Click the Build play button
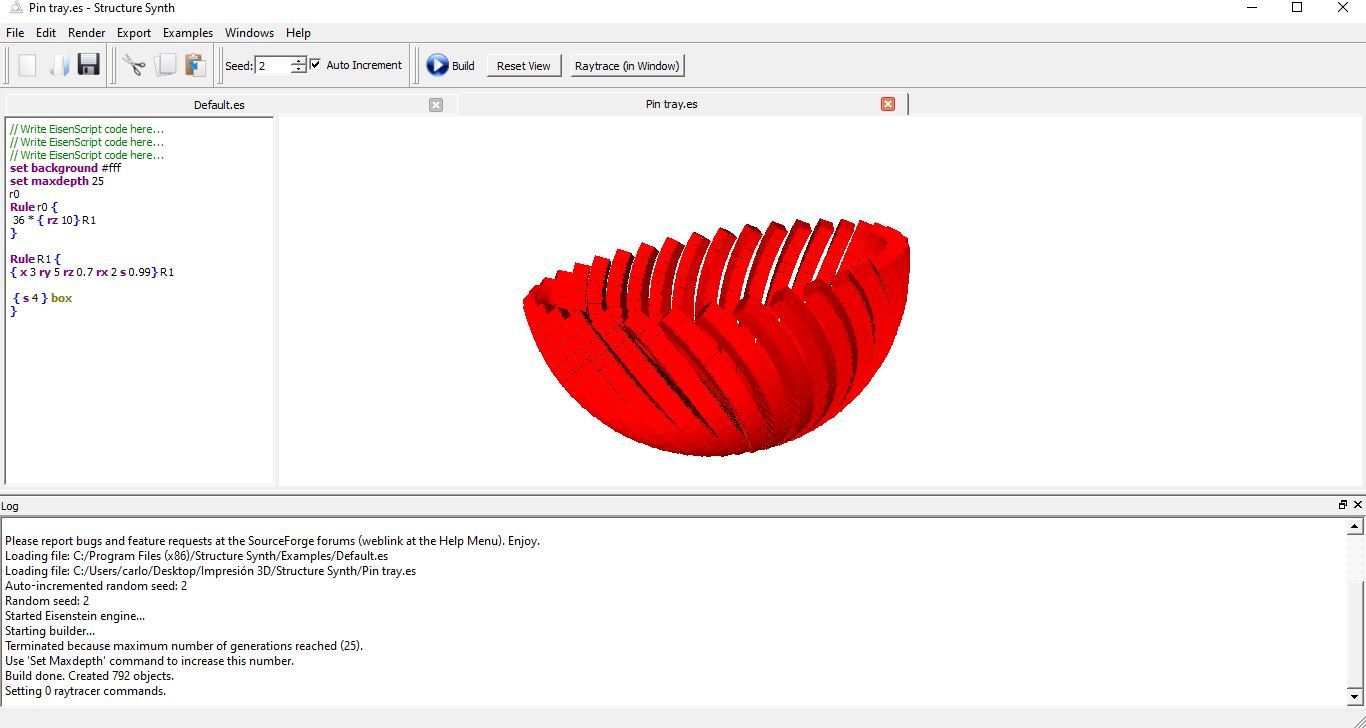Screen dimensions: 1366x728 (x=450, y=65)
